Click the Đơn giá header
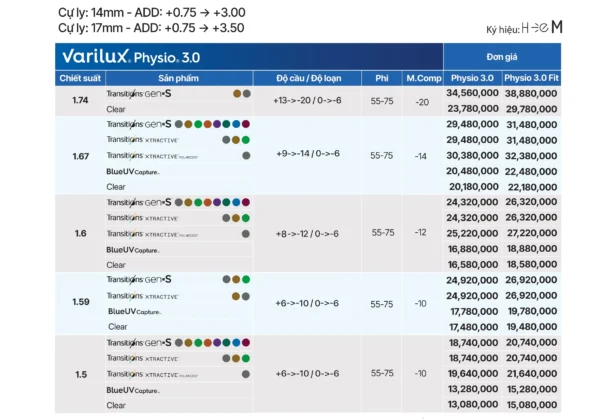 click(x=502, y=57)
